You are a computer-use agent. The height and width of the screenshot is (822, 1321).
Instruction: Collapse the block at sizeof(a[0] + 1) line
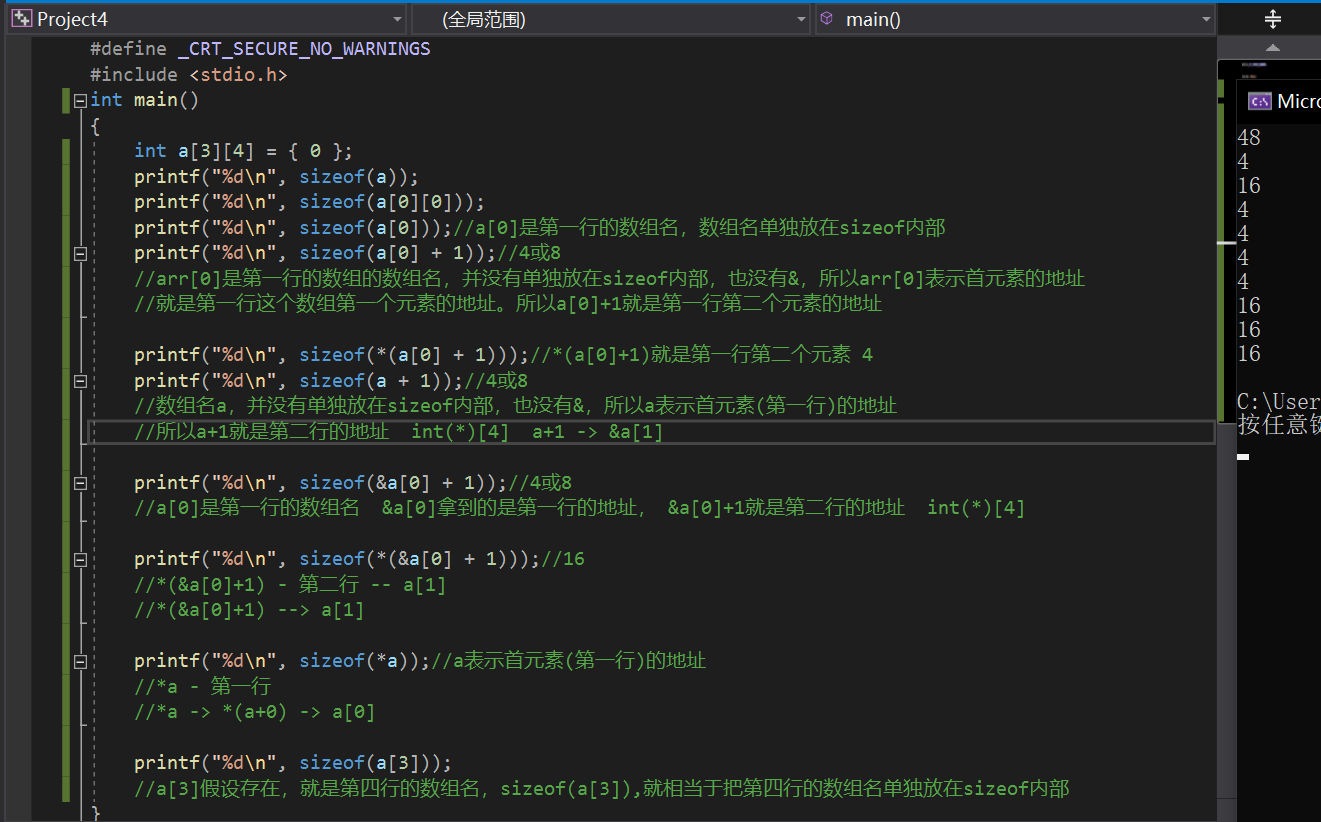(x=80, y=253)
